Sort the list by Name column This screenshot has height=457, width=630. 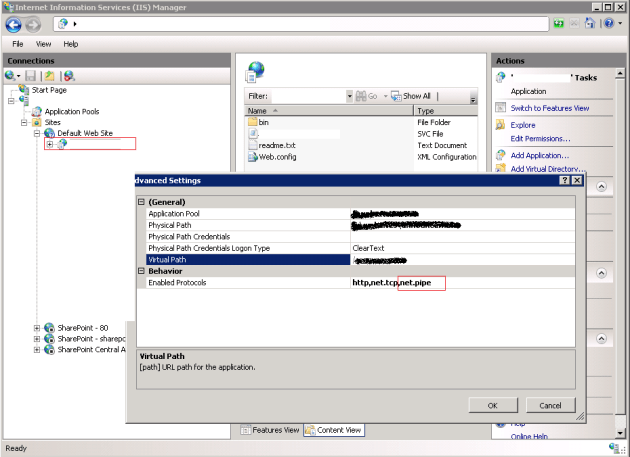(x=329, y=111)
